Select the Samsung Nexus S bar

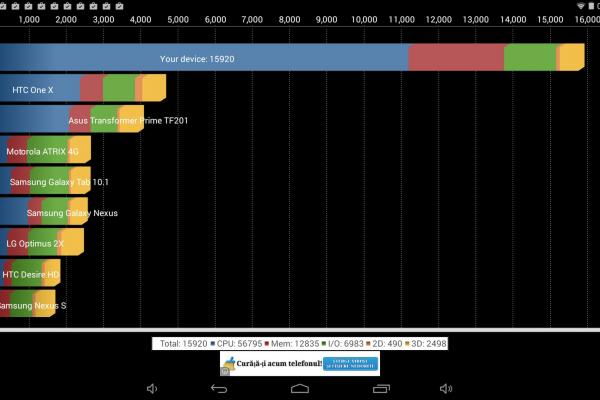click(28, 304)
